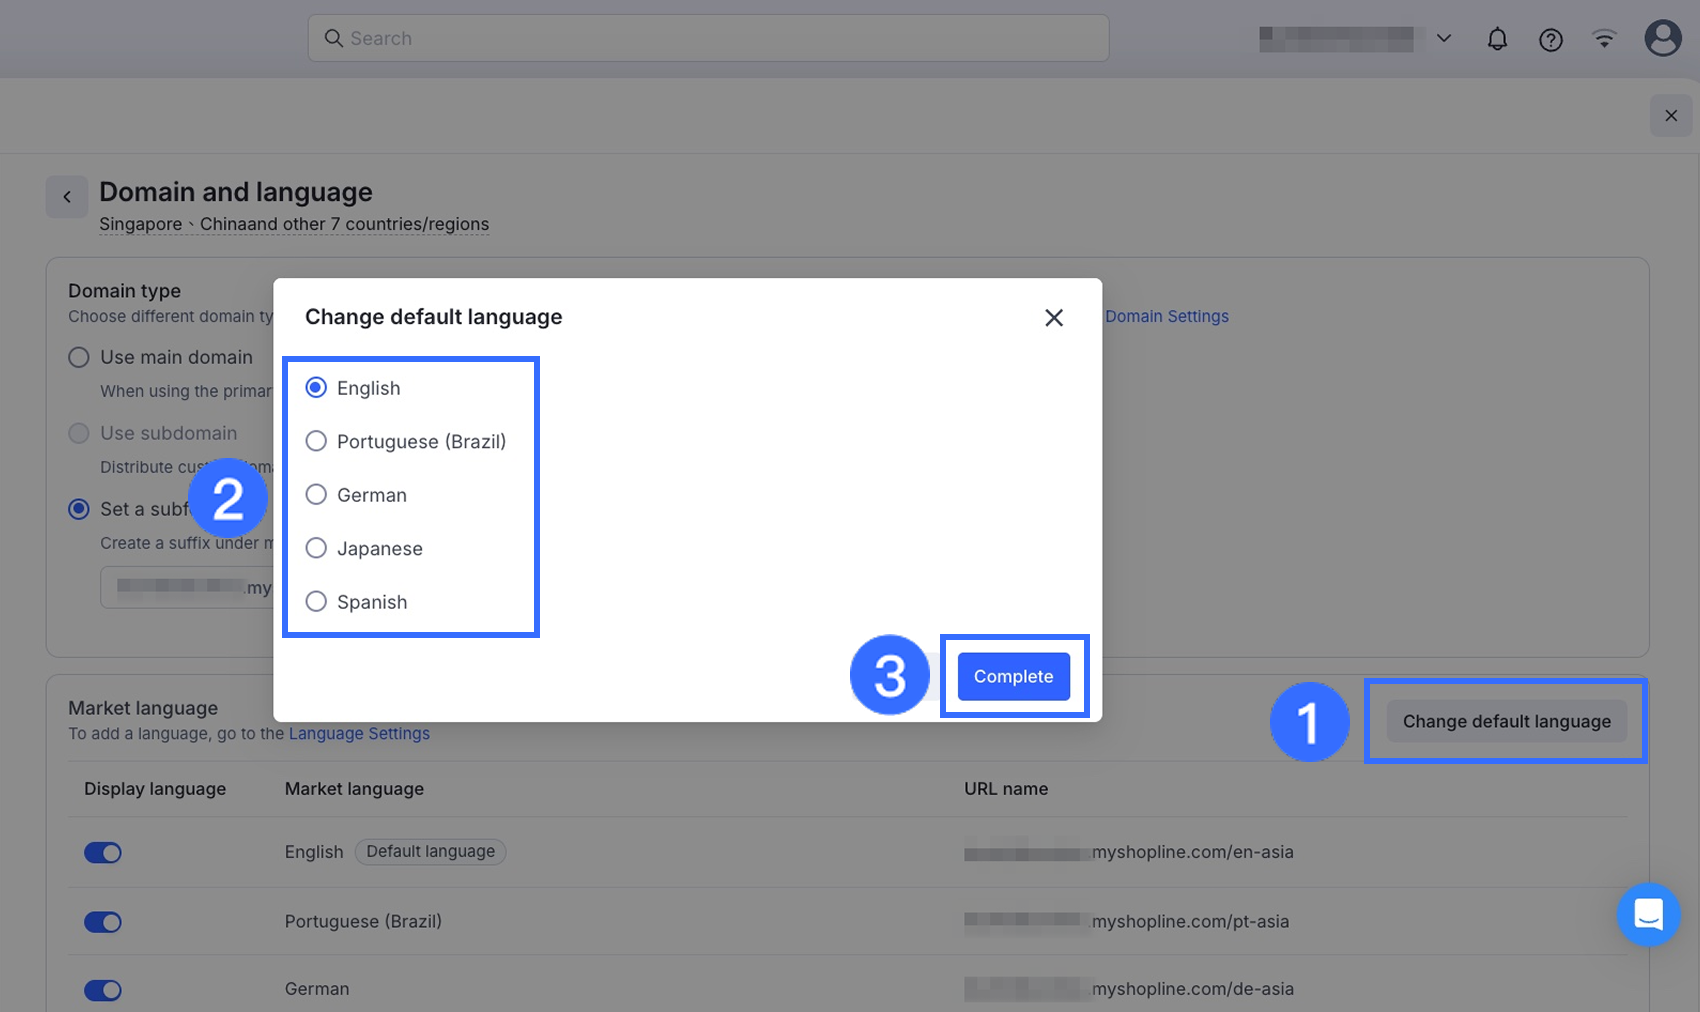The height and width of the screenshot is (1012, 1700).
Task: Open the user profile avatar
Action: [1662, 38]
